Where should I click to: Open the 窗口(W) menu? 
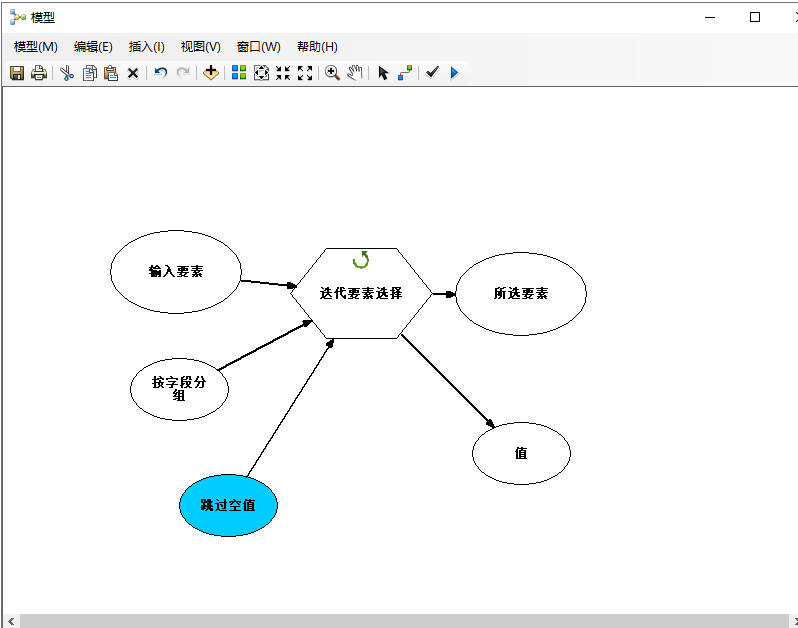[259, 47]
